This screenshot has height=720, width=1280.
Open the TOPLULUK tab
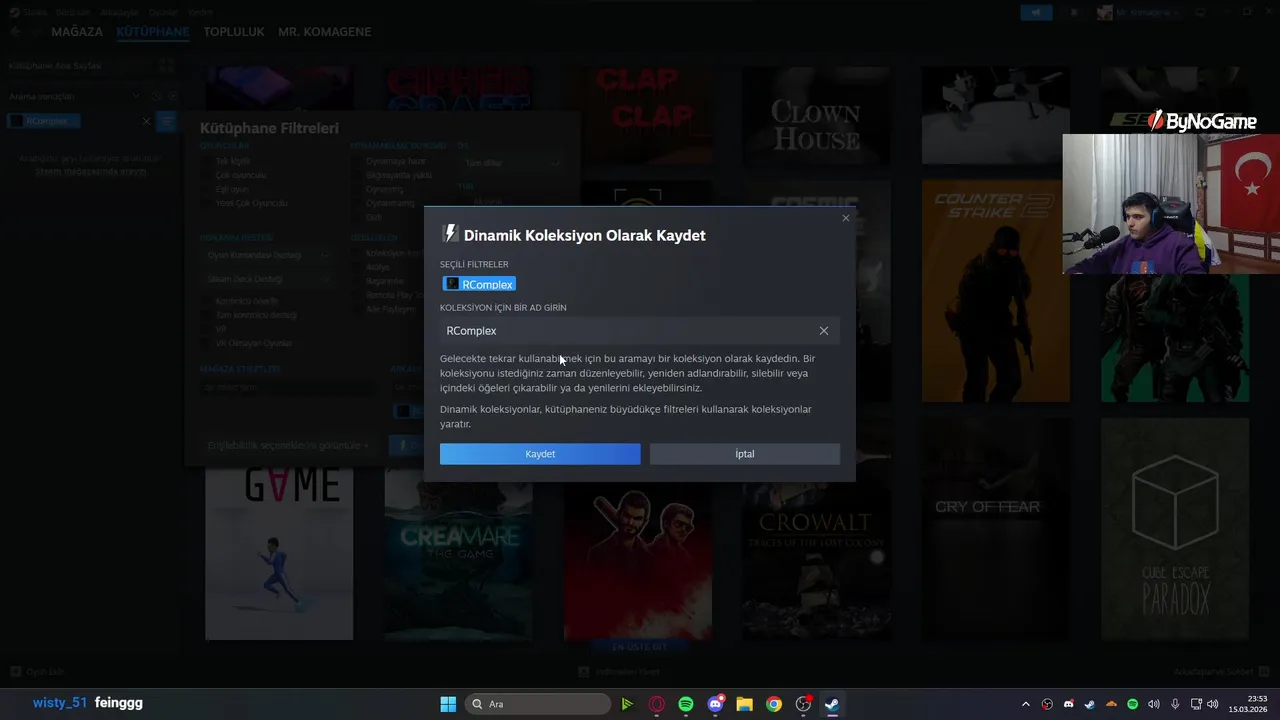click(234, 32)
